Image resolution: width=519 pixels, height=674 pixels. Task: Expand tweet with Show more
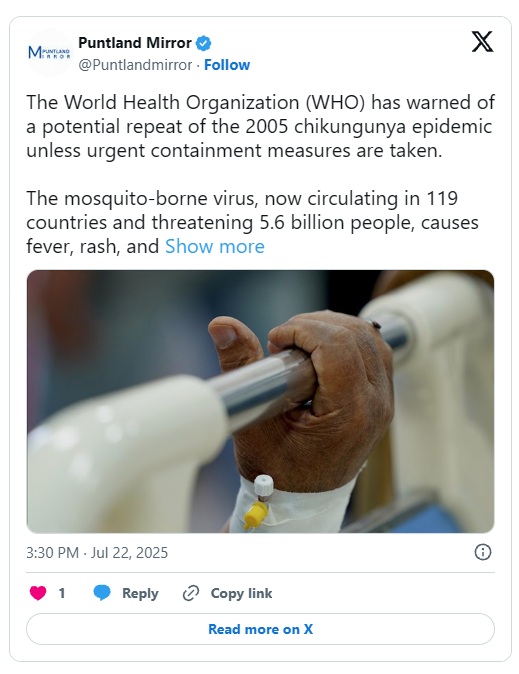click(x=215, y=246)
